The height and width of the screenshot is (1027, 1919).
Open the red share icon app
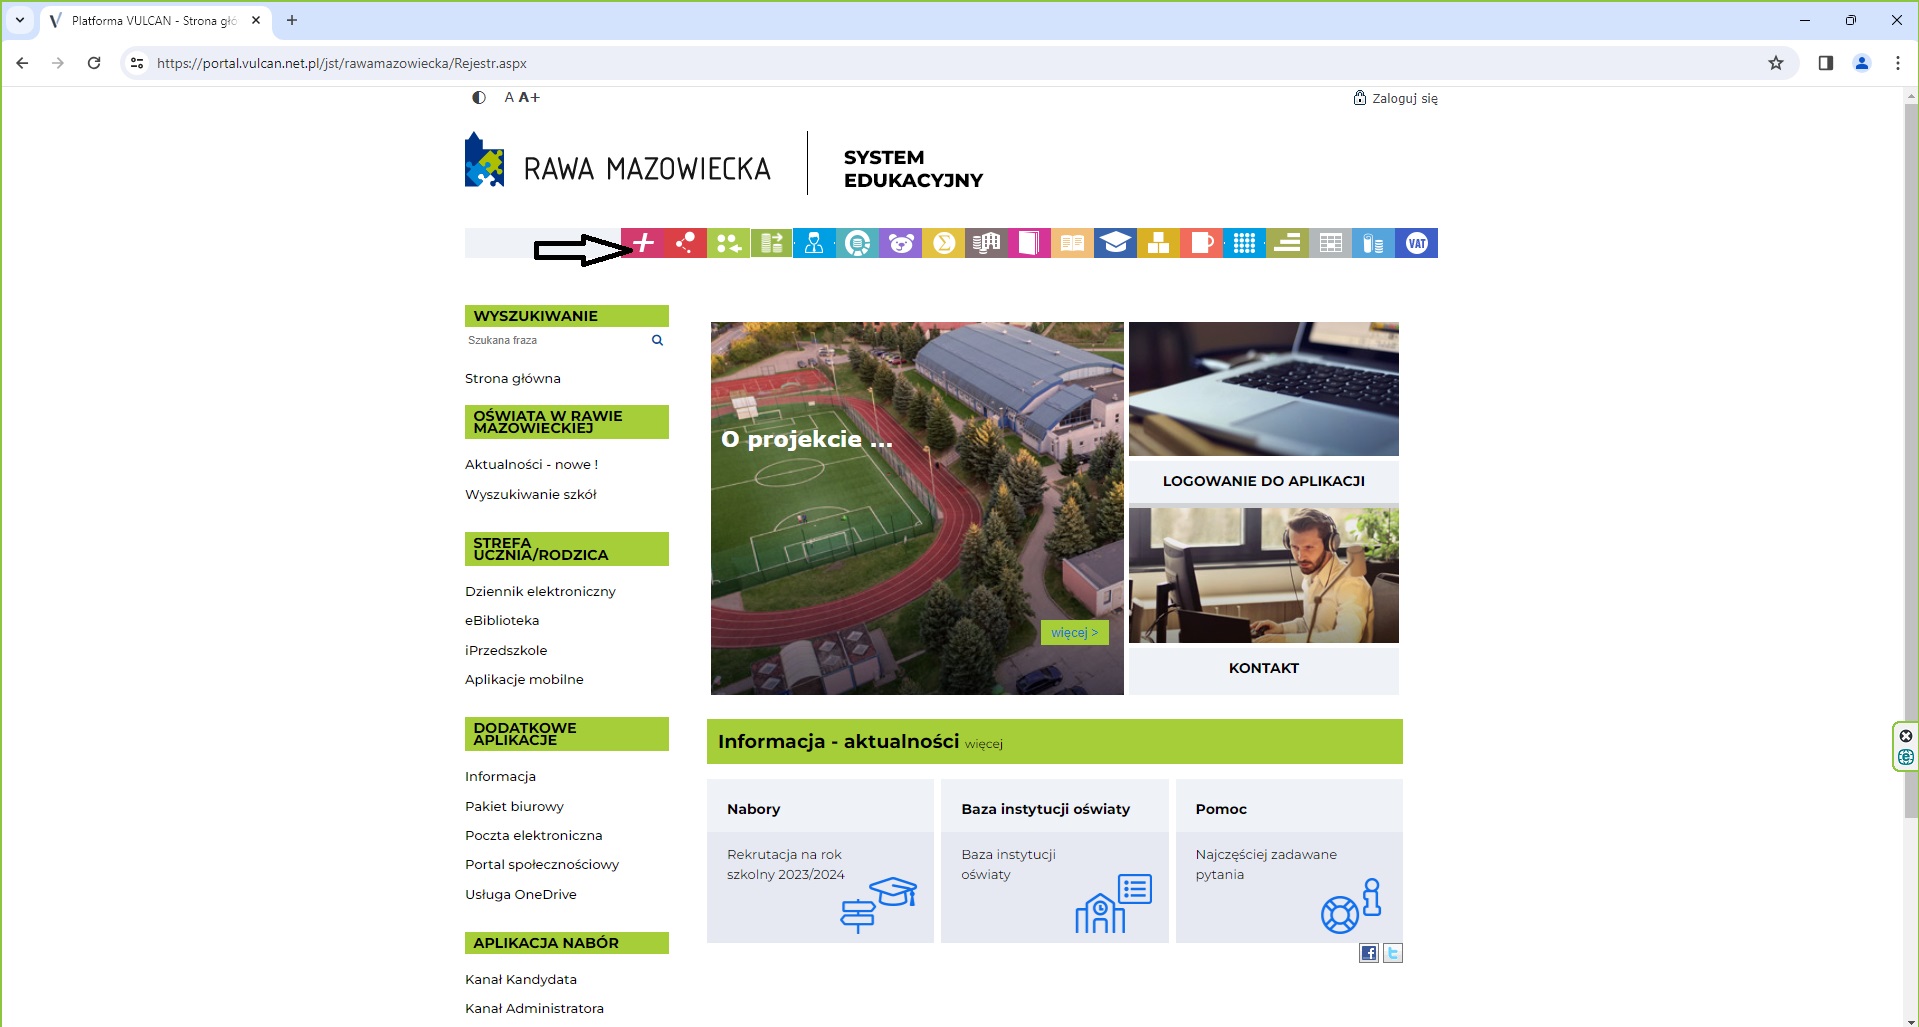click(685, 243)
